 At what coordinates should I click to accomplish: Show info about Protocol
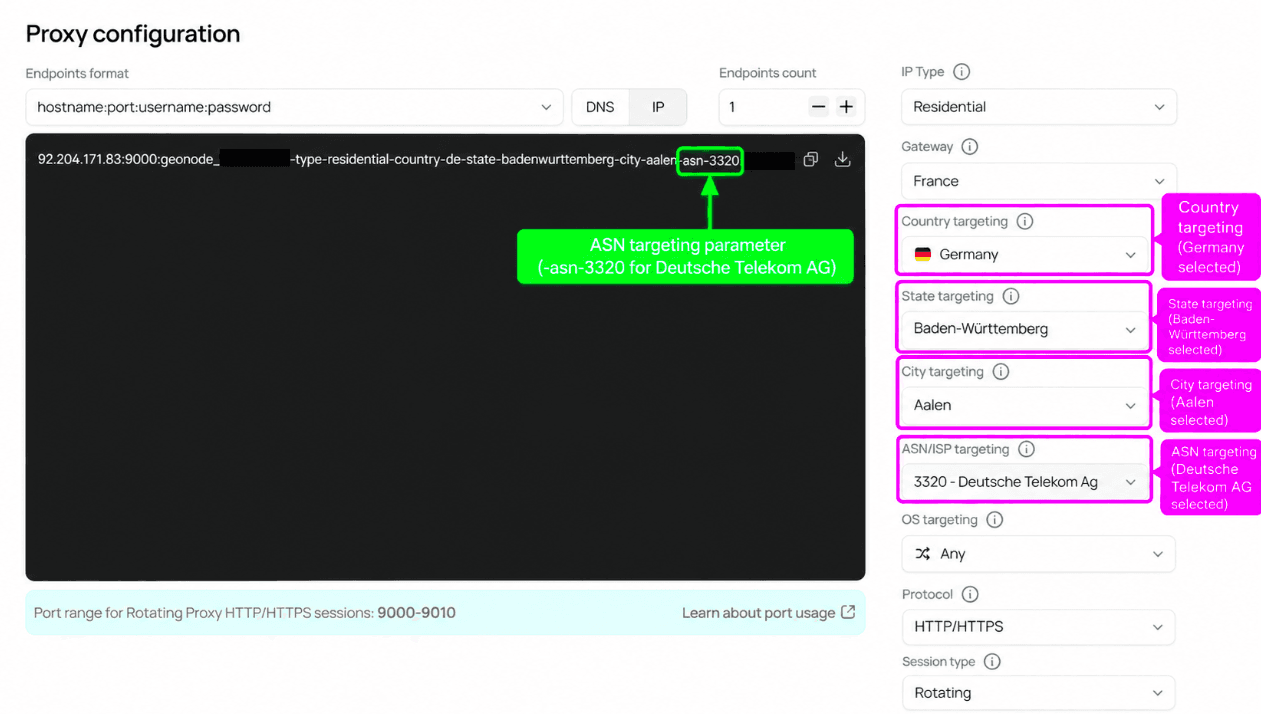tap(970, 595)
